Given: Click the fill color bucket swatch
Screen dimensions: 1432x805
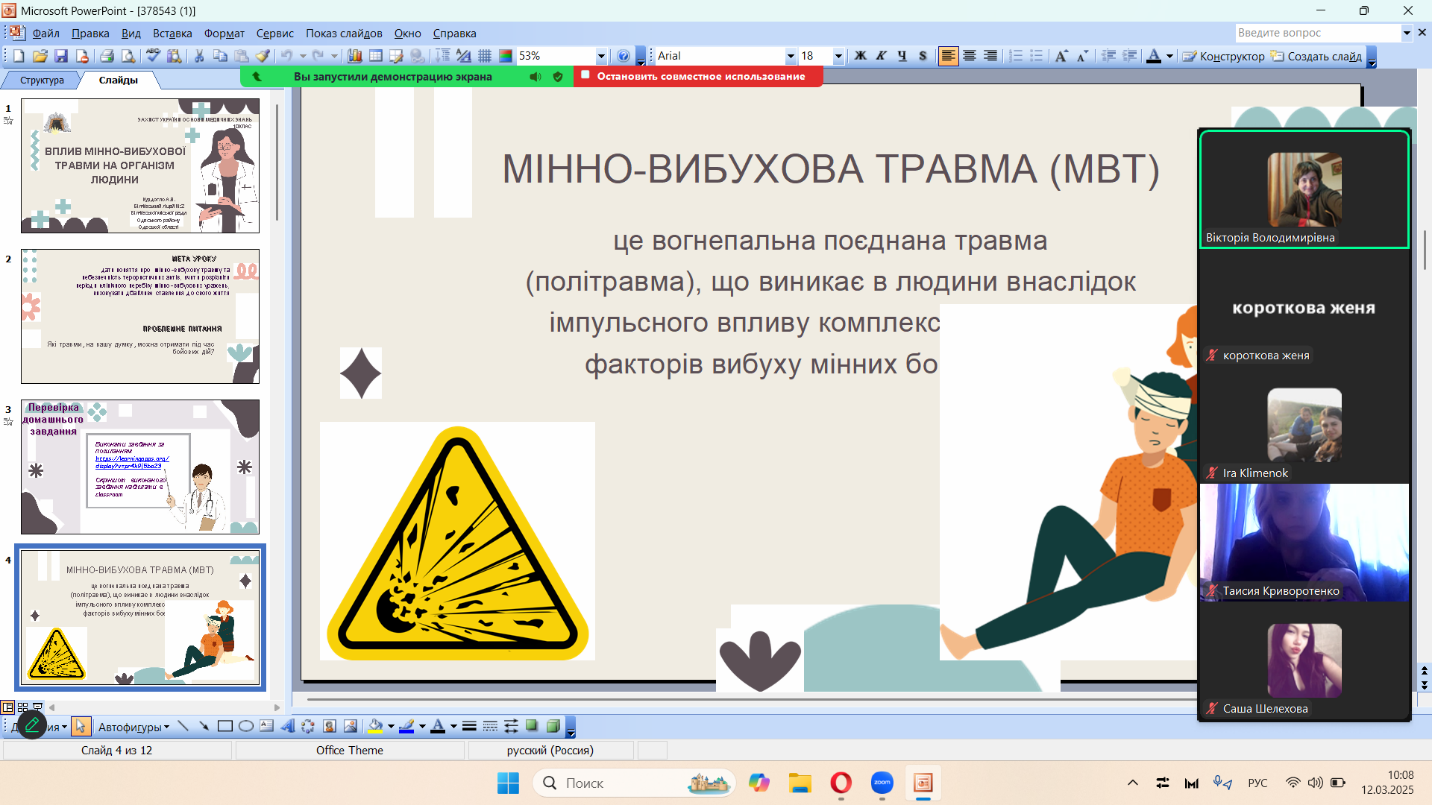Looking at the screenshot, I should point(375,726).
